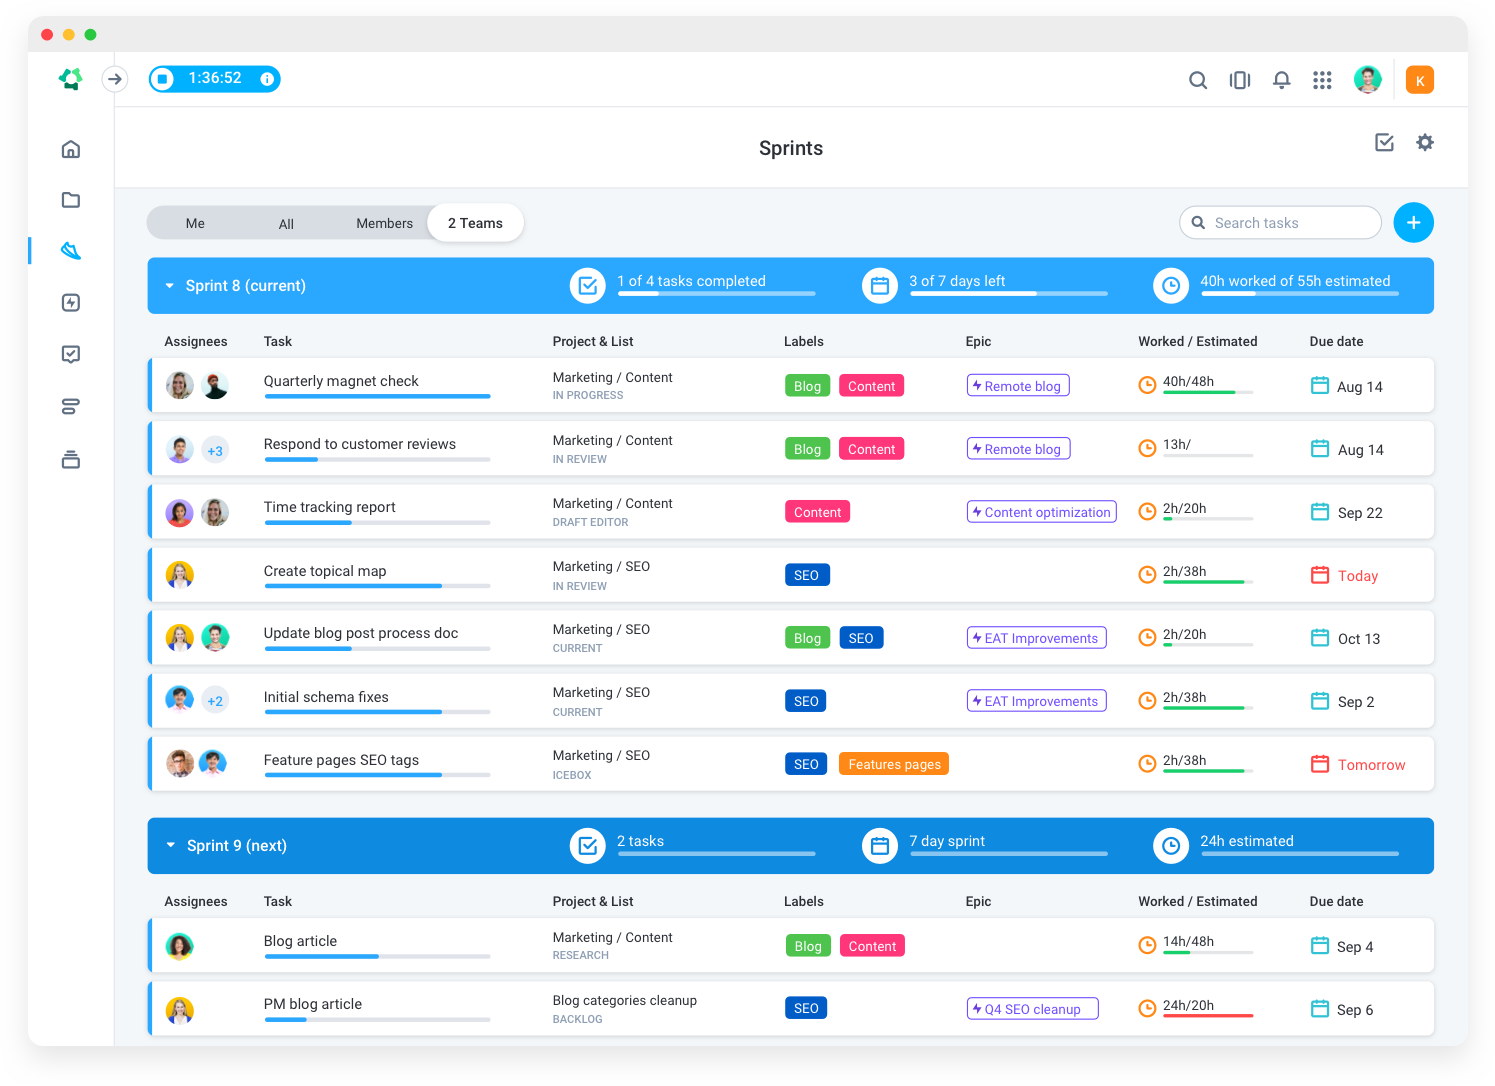Click the Search tasks input field

(x=1280, y=222)
